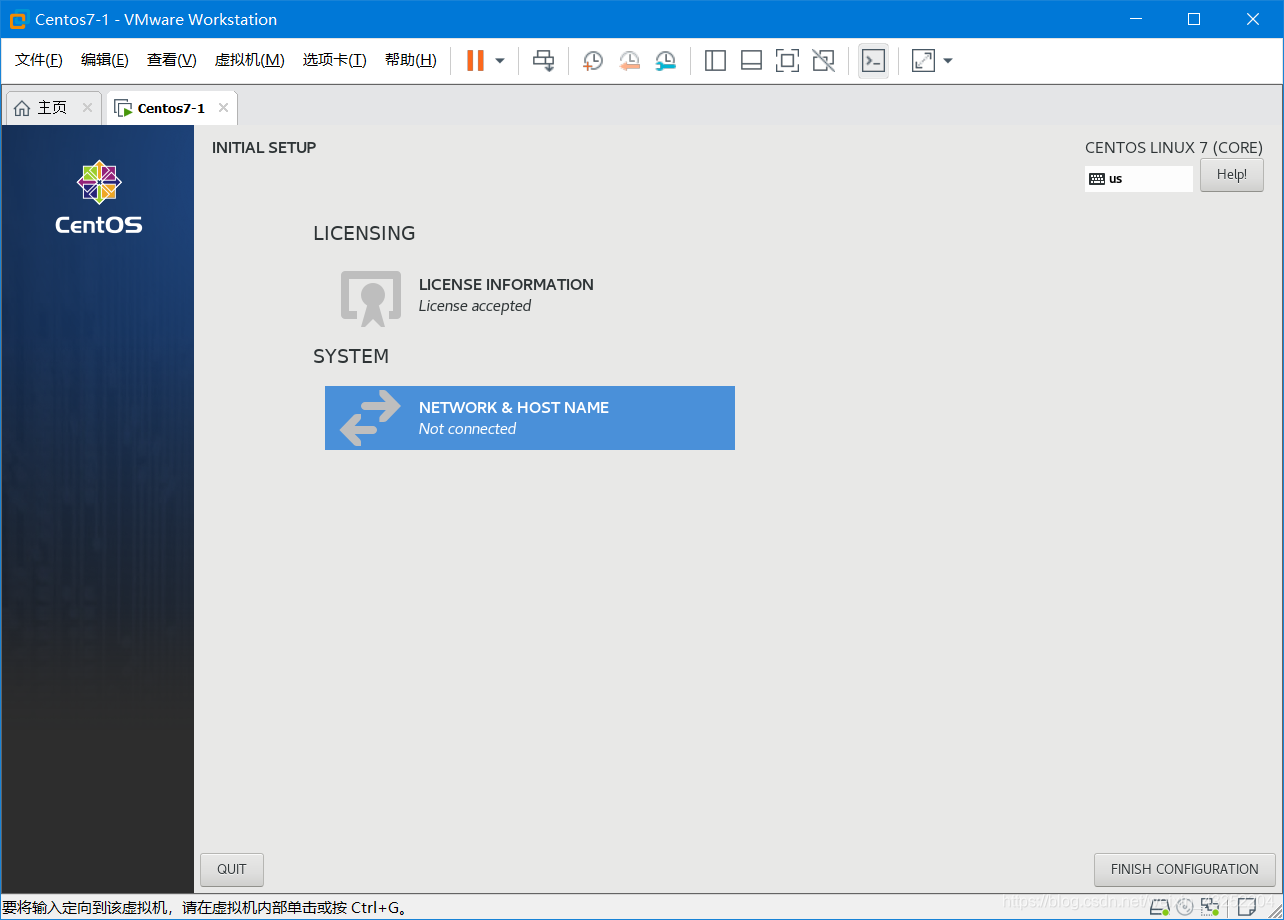Click the QUIT button
The image size is (1284, 920).
pos(232,869)
